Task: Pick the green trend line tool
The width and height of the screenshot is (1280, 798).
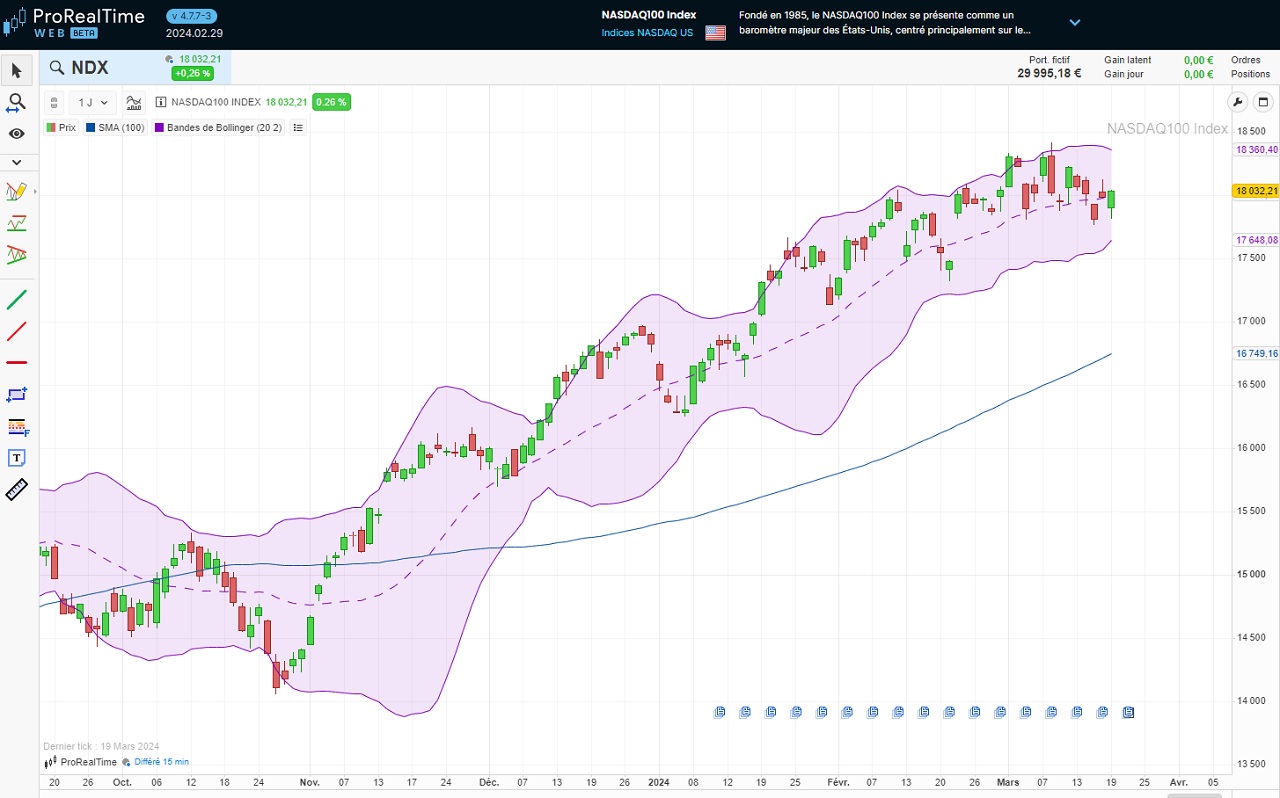Action: [16, 299]
